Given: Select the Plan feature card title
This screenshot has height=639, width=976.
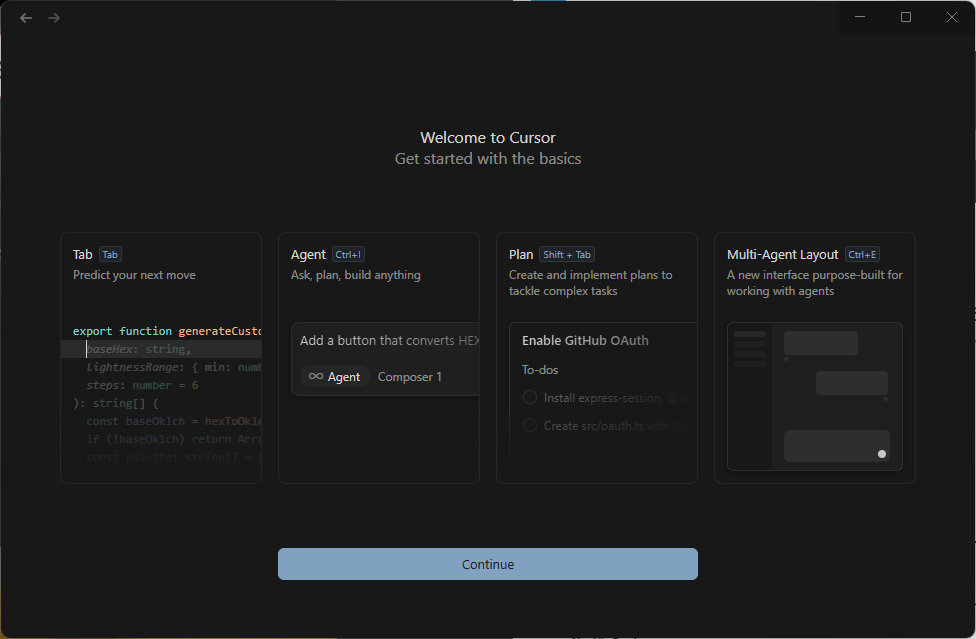Looking at the screenshot, I should click(521, 255).
